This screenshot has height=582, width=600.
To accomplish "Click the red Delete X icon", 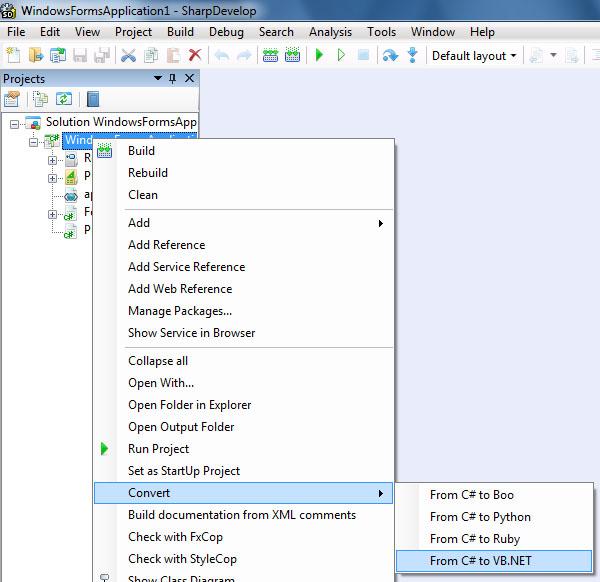I will [x=195, y=55].
